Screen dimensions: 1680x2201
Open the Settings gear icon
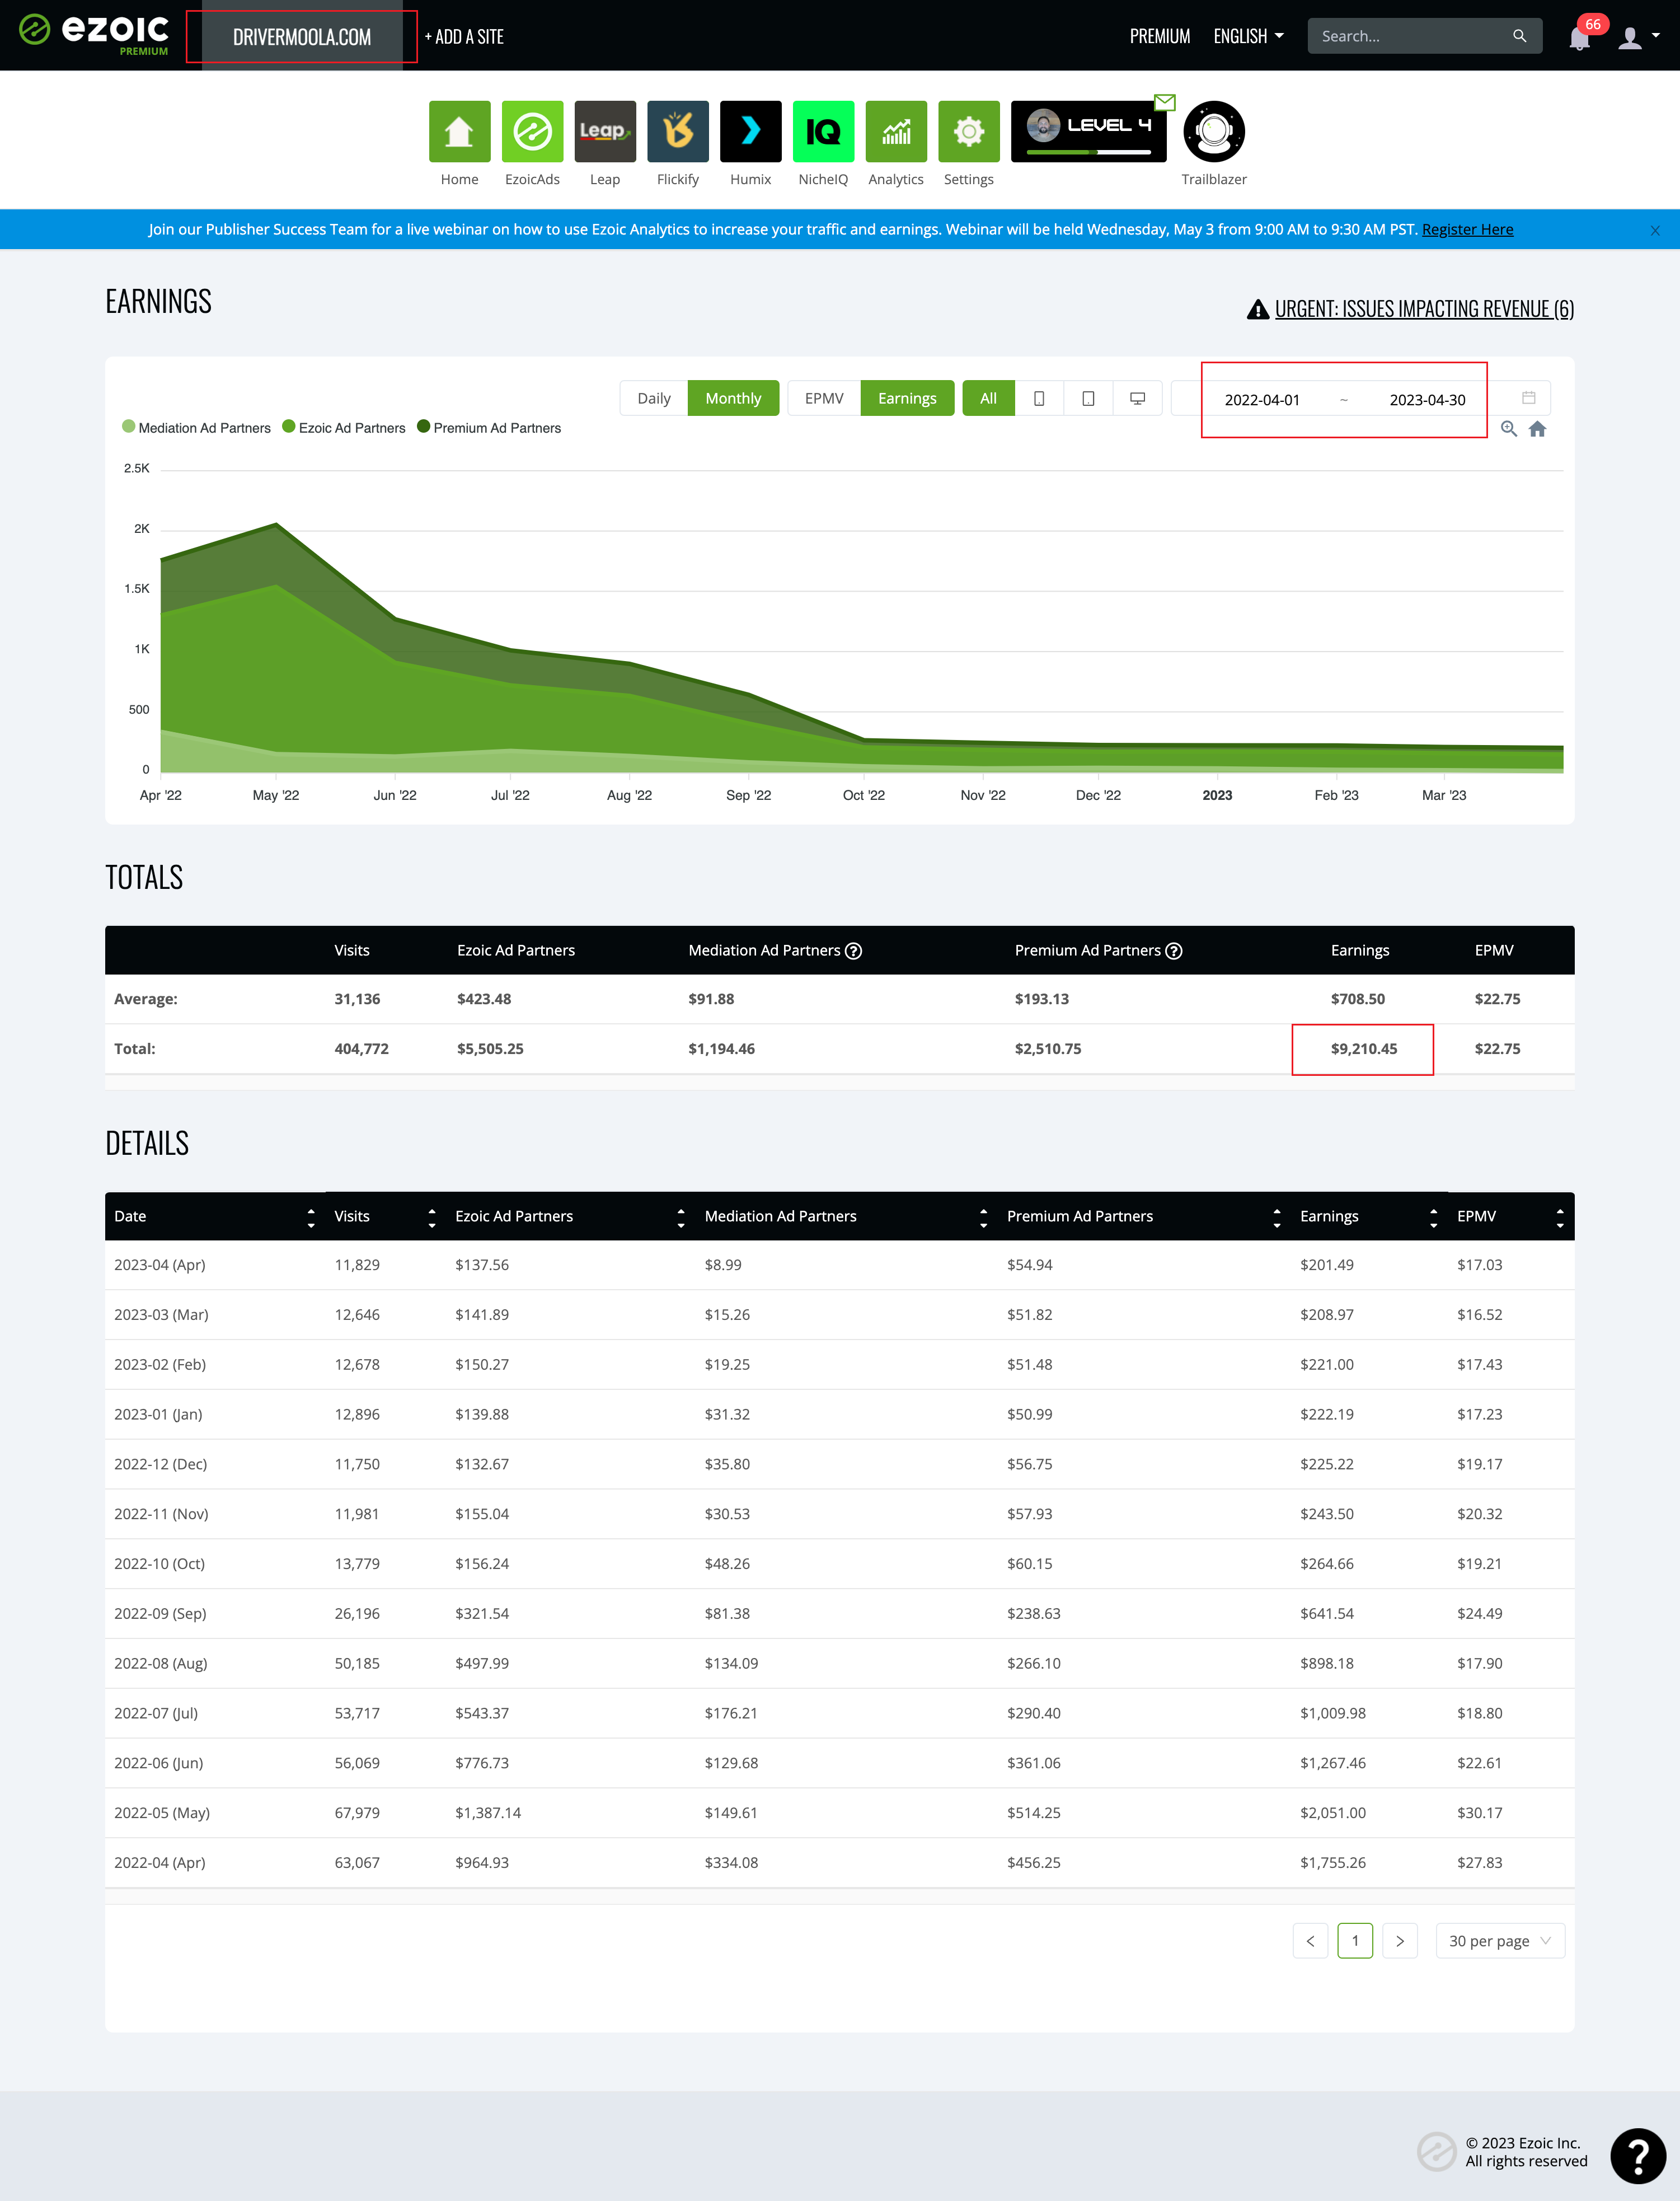969,131
